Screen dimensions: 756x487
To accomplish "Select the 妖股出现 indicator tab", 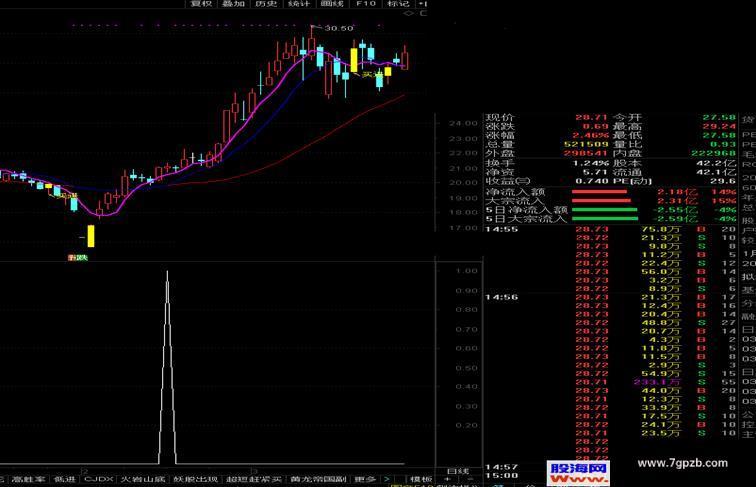I will [196, 479].
